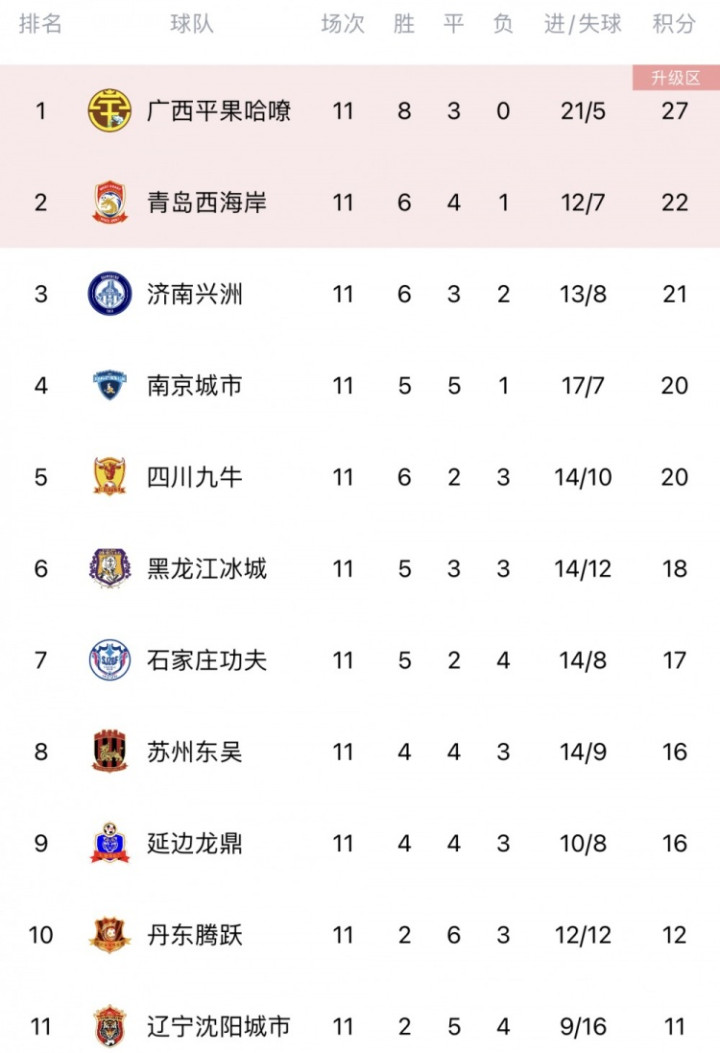Select the 排名 column header
The height and width of the screenshot is (1053, 720).
[40, 24]
